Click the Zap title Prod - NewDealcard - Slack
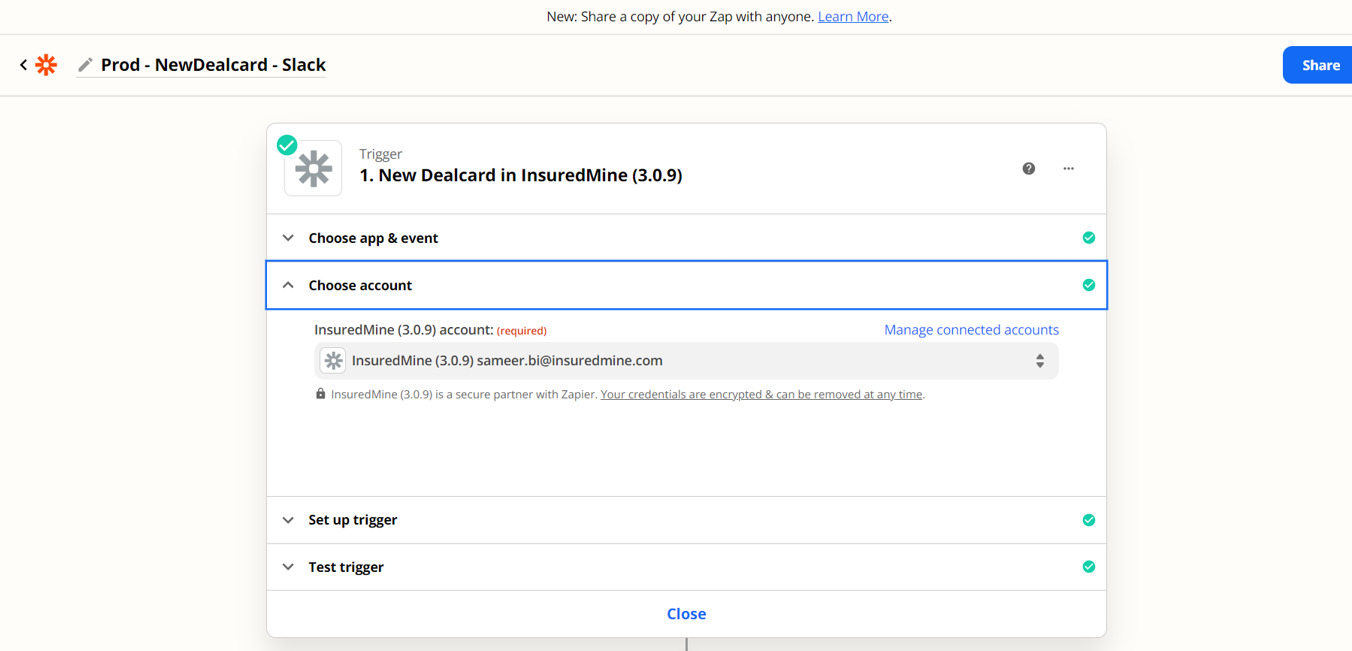The height and width of the screenshot is (651, 1352). click(213, 65)
